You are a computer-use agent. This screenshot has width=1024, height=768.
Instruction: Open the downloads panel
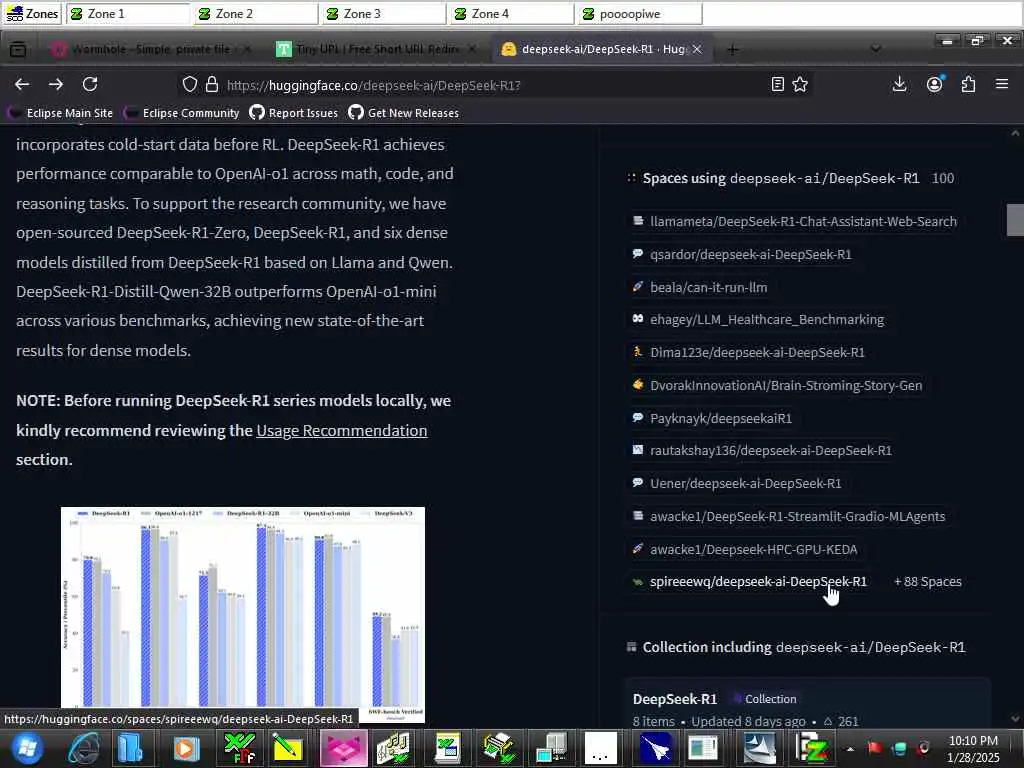click(899, 84)
